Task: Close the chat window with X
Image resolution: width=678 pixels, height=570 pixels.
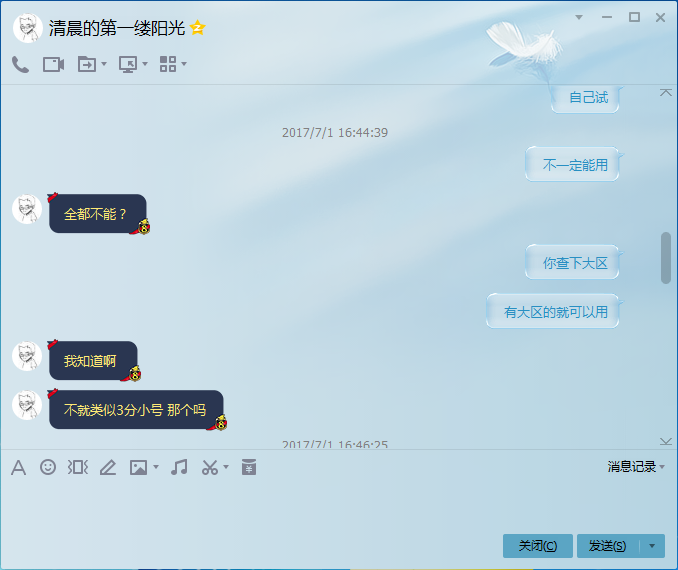Action: click(x=660, y=17)
